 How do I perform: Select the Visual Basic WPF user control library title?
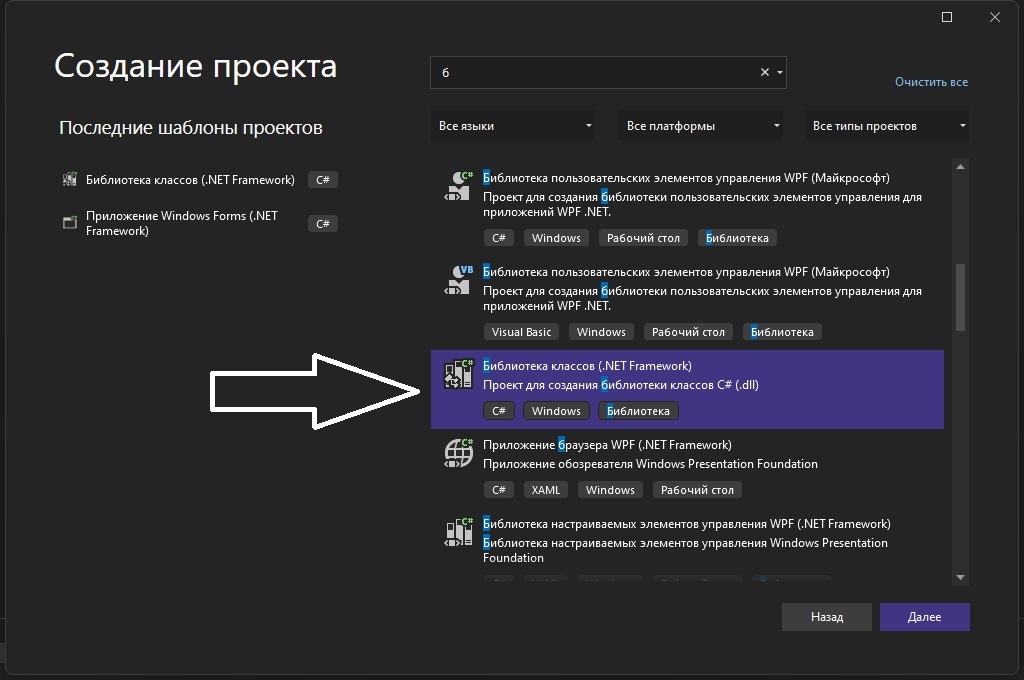686,272
